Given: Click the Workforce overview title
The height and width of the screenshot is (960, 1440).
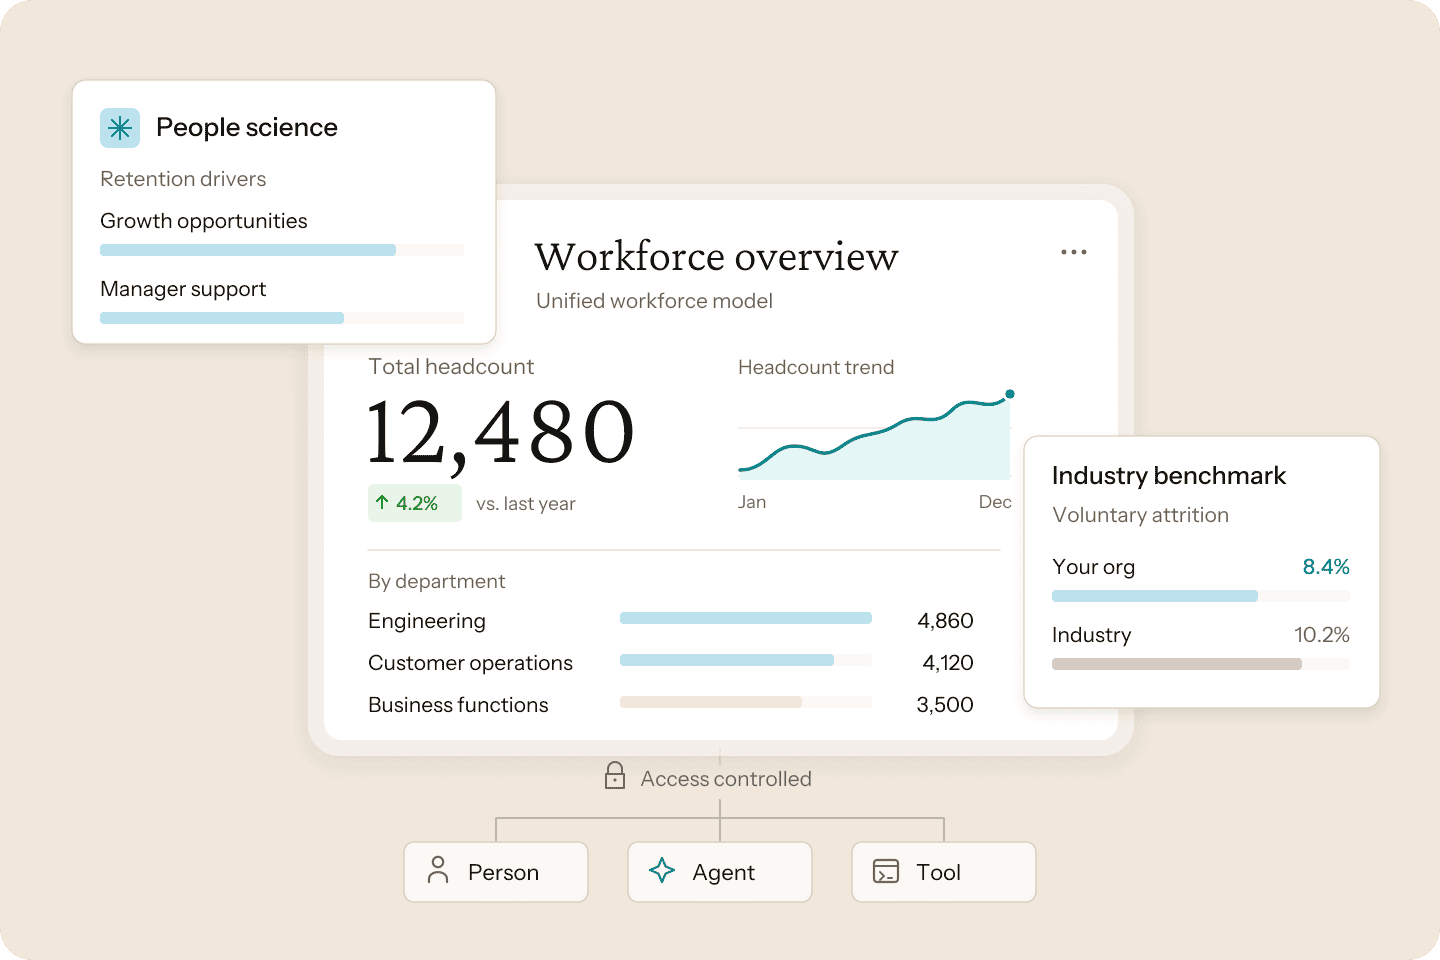Looking at the screenshot, I should pos(716,257).
